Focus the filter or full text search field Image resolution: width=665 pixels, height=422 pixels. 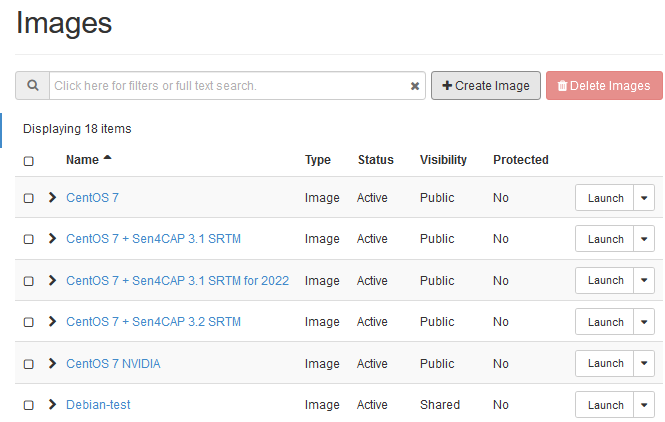pos(230,86)
